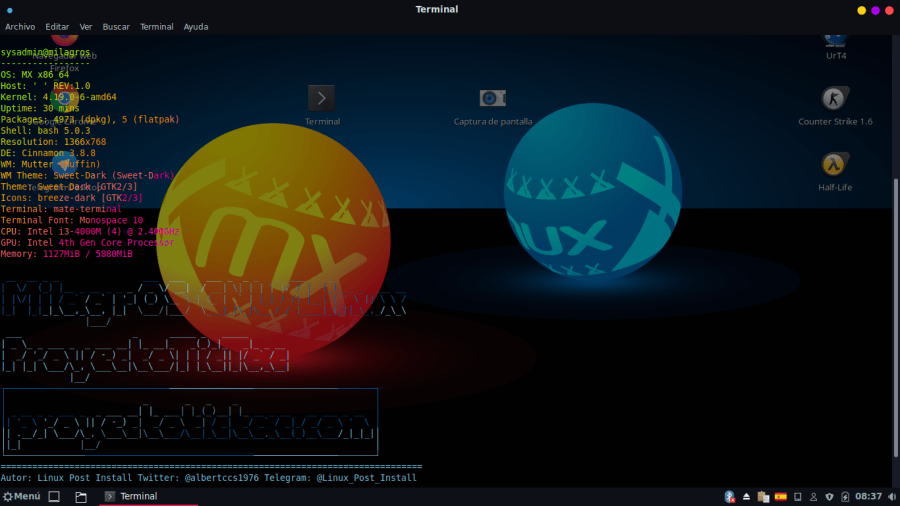Click the battery power tray icon

click(846, 496)
